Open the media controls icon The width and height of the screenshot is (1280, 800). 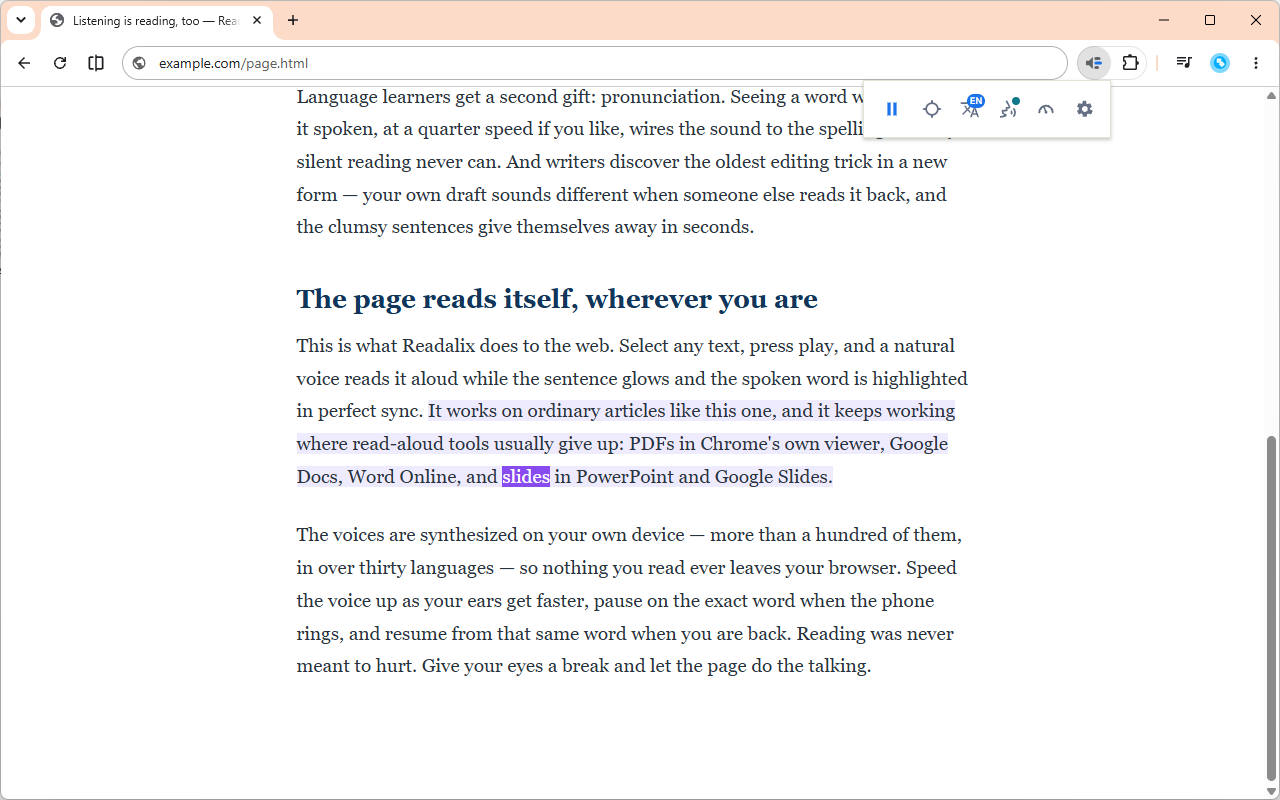coord(1184,63)
